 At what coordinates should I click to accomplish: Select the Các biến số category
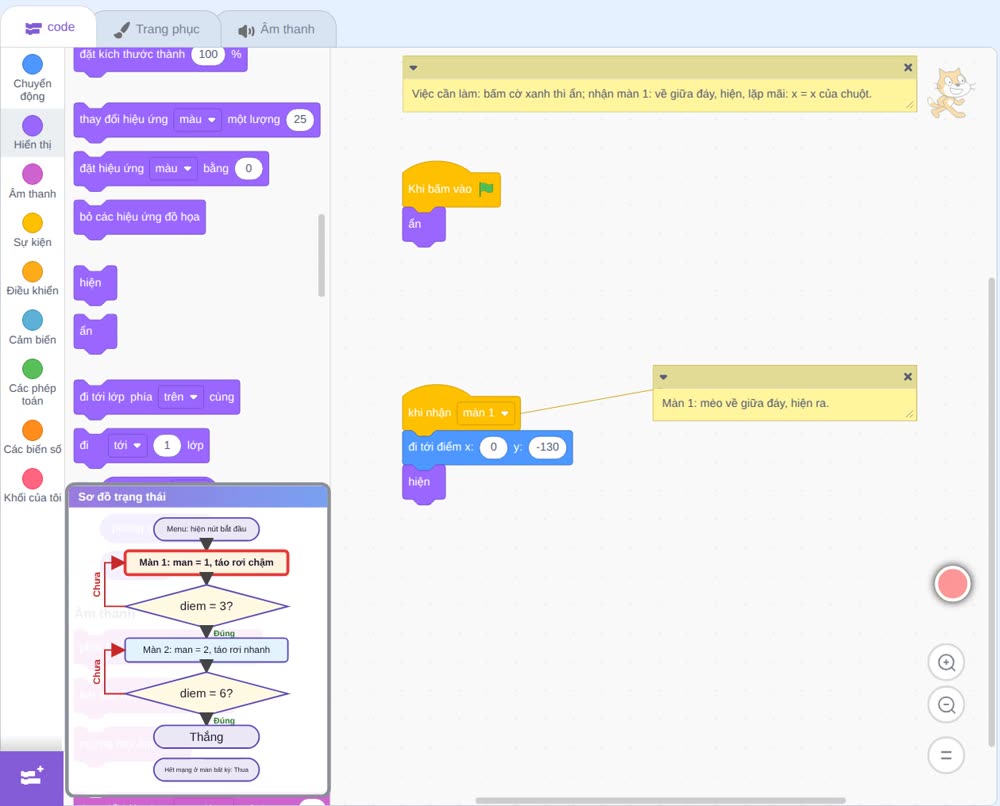(x=32, y=437)
